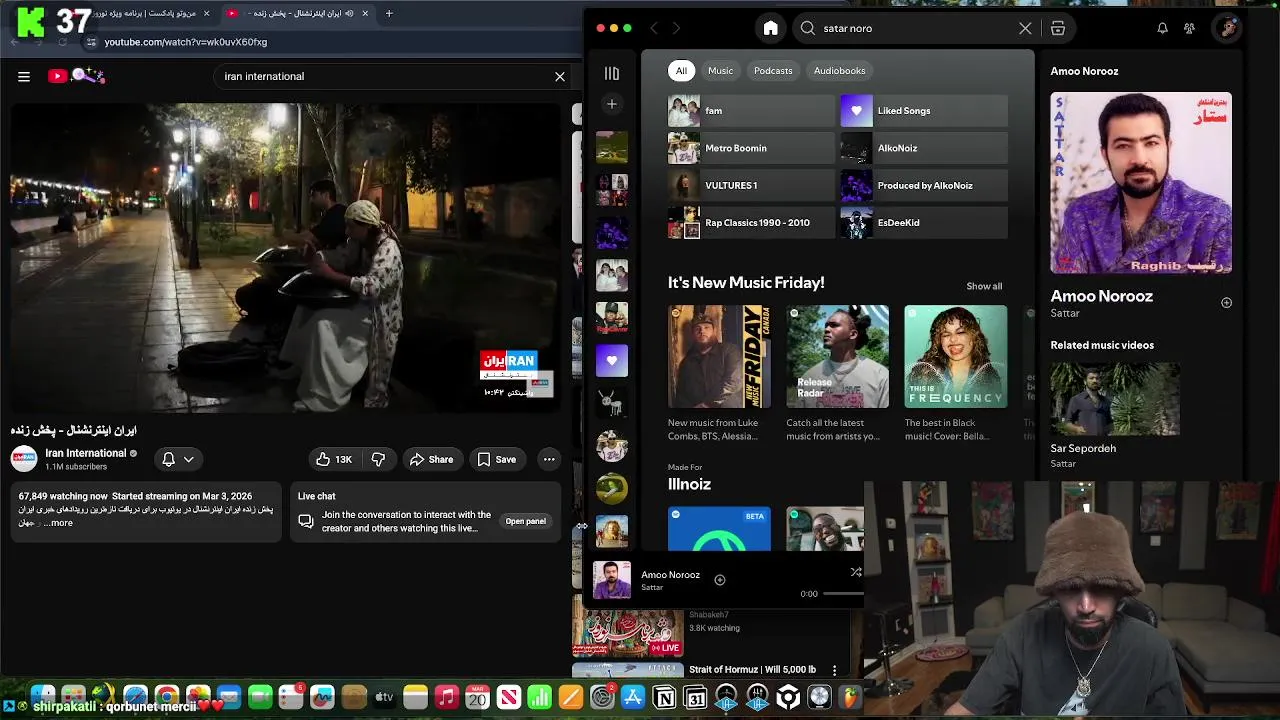Open Rap Classics 1990 - 2010 tile

(x=751, y=222)
